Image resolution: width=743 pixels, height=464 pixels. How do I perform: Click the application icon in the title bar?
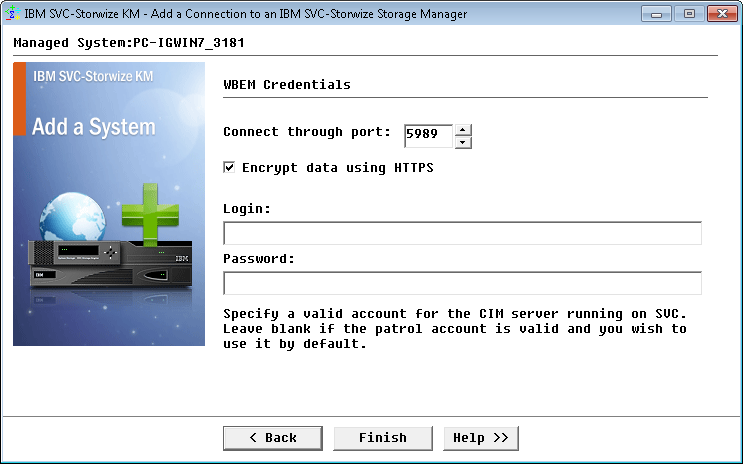point(12,14)
